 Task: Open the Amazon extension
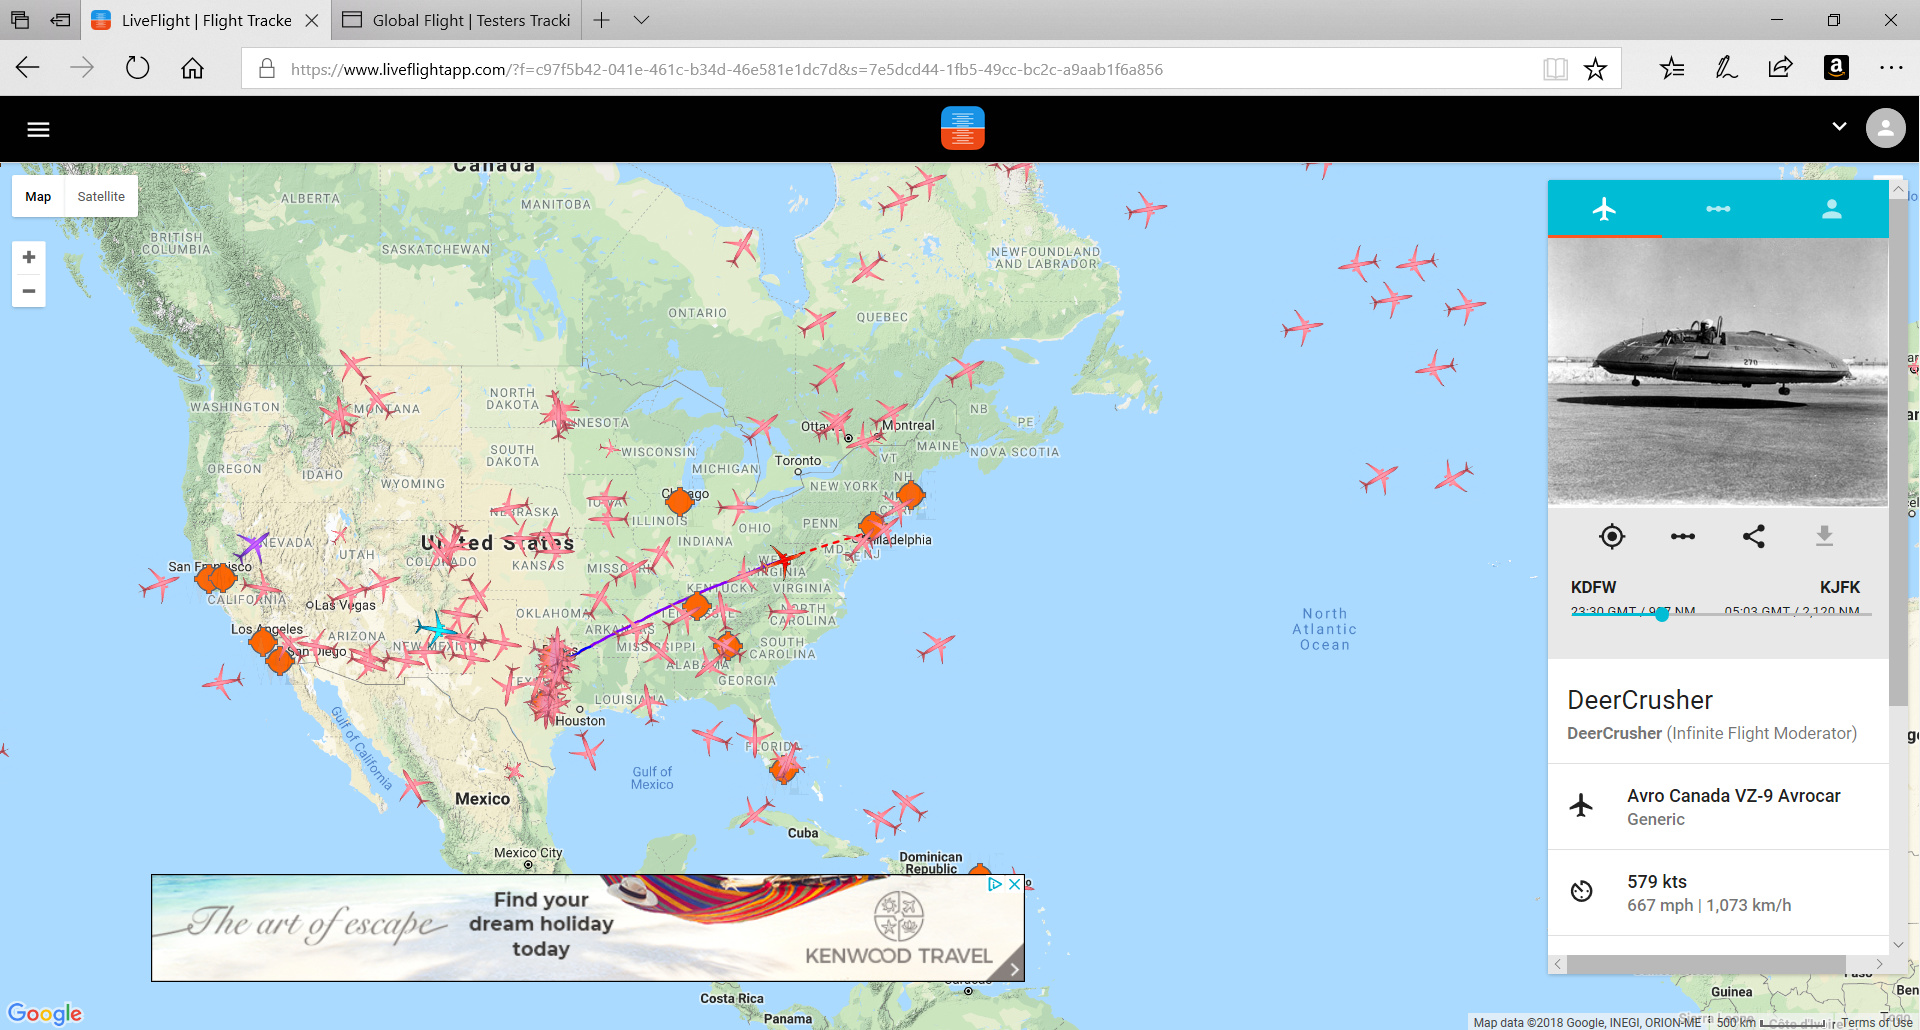tap(1836, 68)
